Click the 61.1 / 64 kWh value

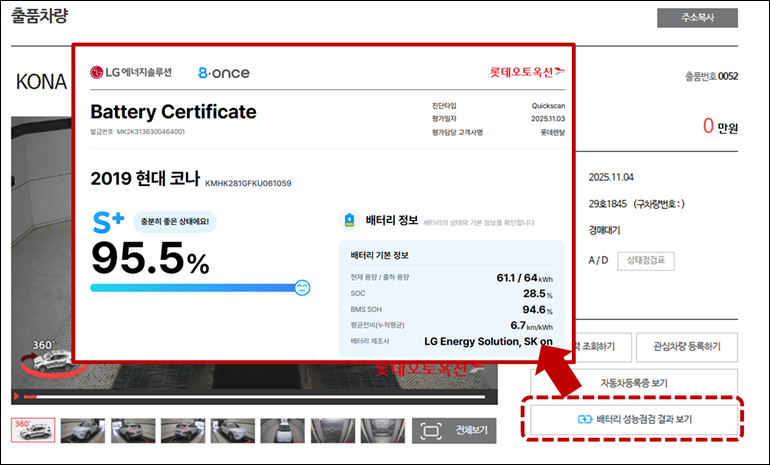524,278
